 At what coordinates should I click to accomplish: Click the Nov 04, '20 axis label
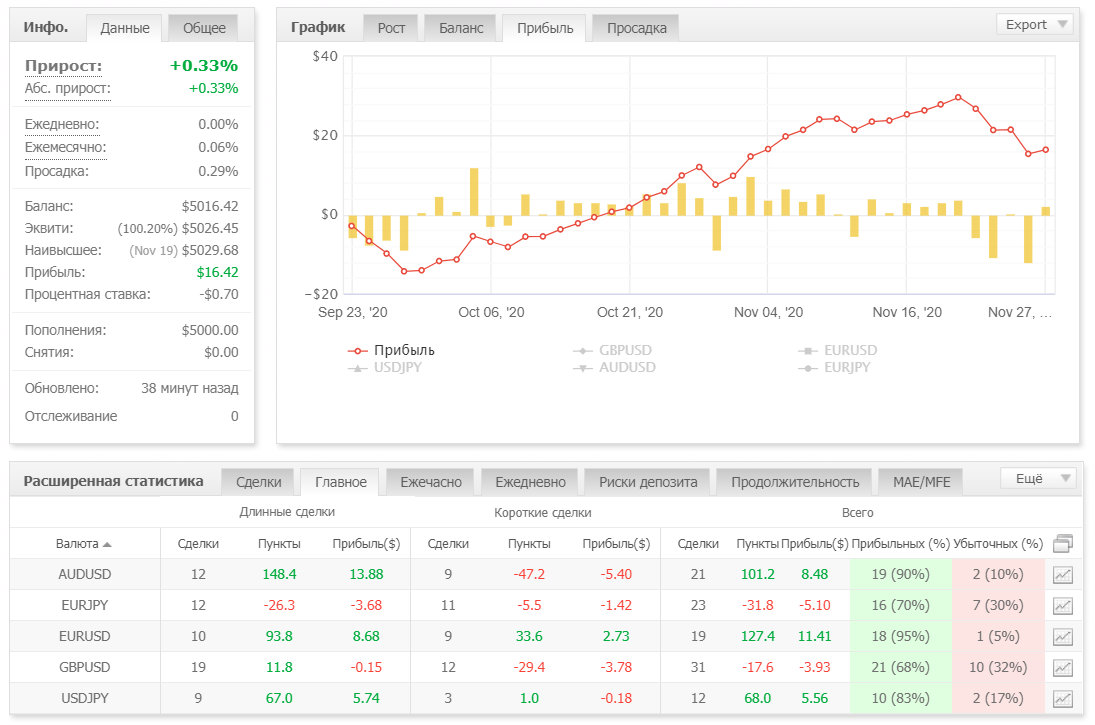tap(768, 313)
